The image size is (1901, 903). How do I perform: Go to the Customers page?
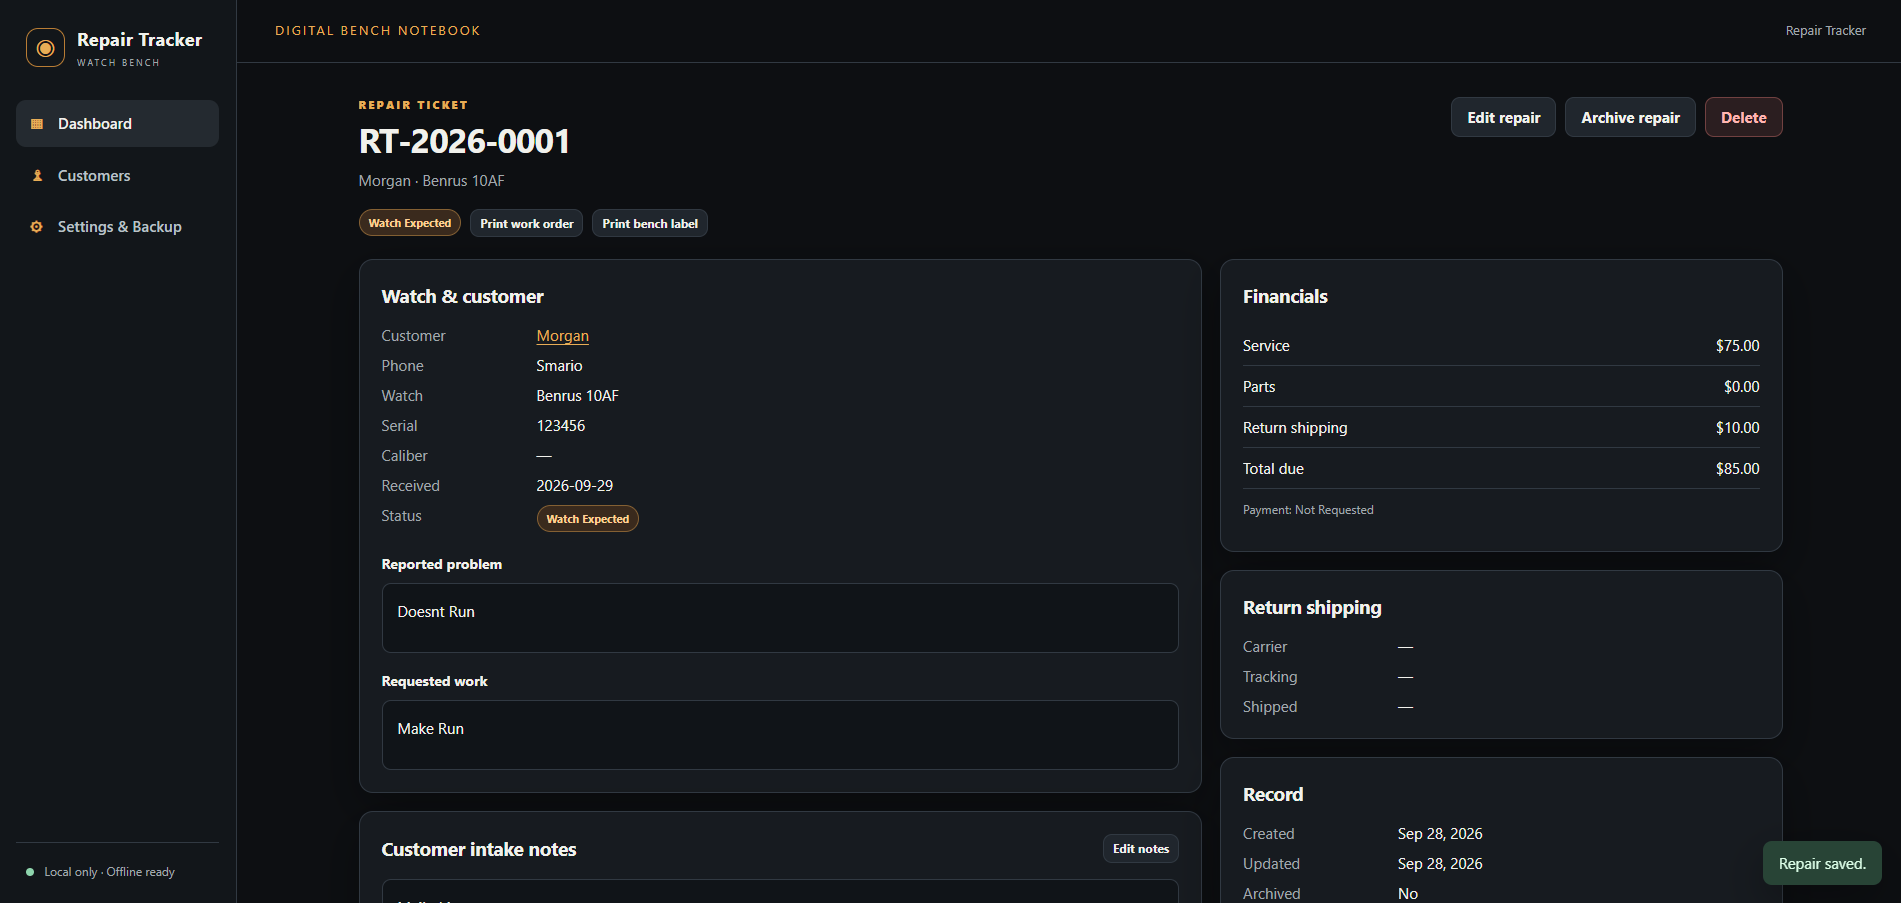(117, 176)
